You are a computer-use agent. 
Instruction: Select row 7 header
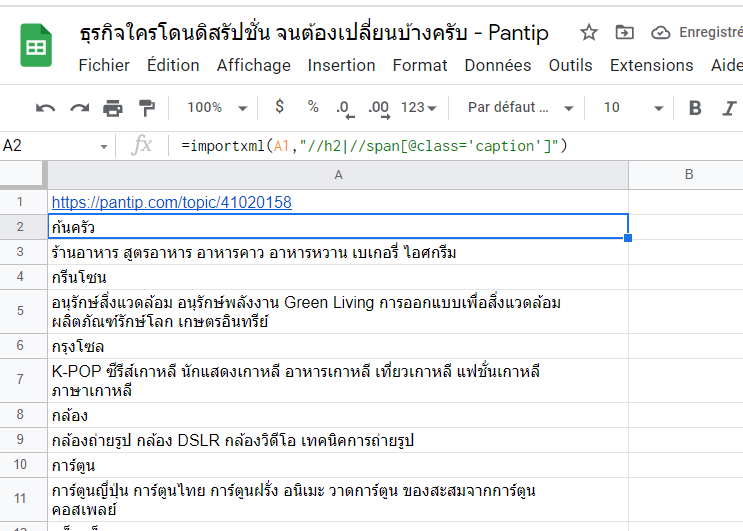[x=23, y=380]
